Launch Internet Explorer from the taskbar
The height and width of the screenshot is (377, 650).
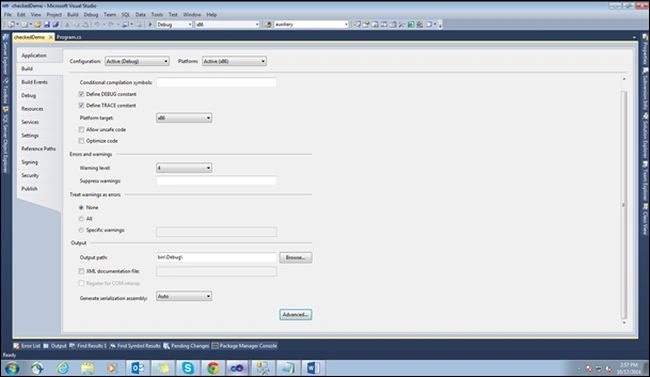point(63,368)
